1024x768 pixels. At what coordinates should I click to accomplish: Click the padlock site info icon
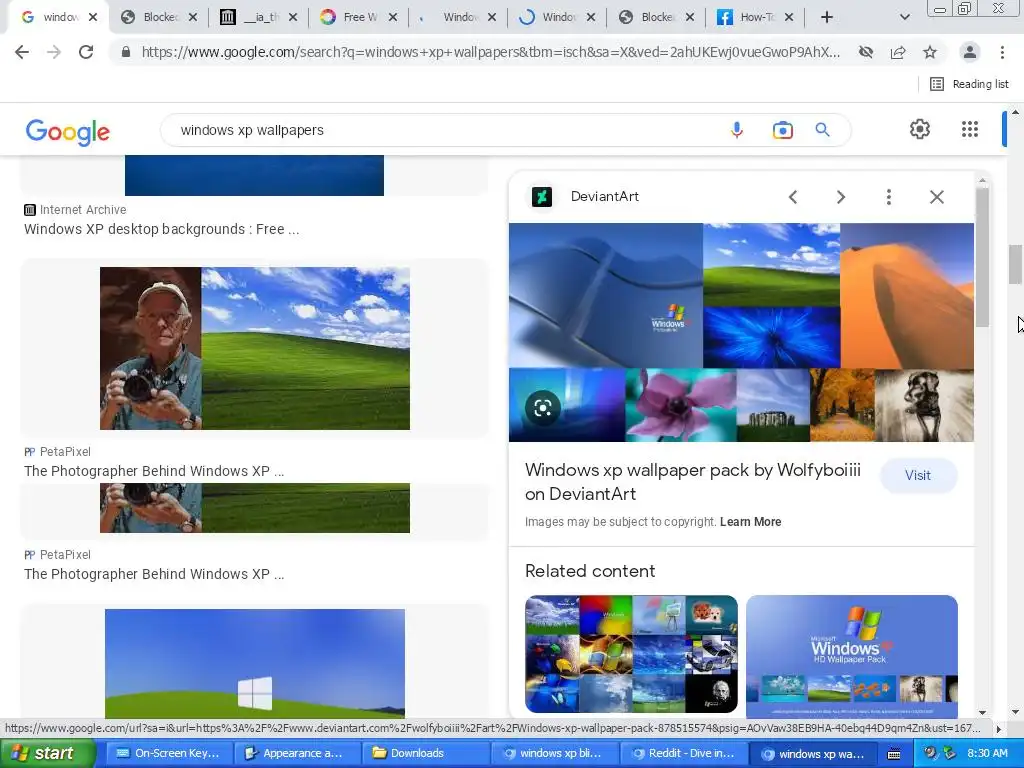point(125,52)
